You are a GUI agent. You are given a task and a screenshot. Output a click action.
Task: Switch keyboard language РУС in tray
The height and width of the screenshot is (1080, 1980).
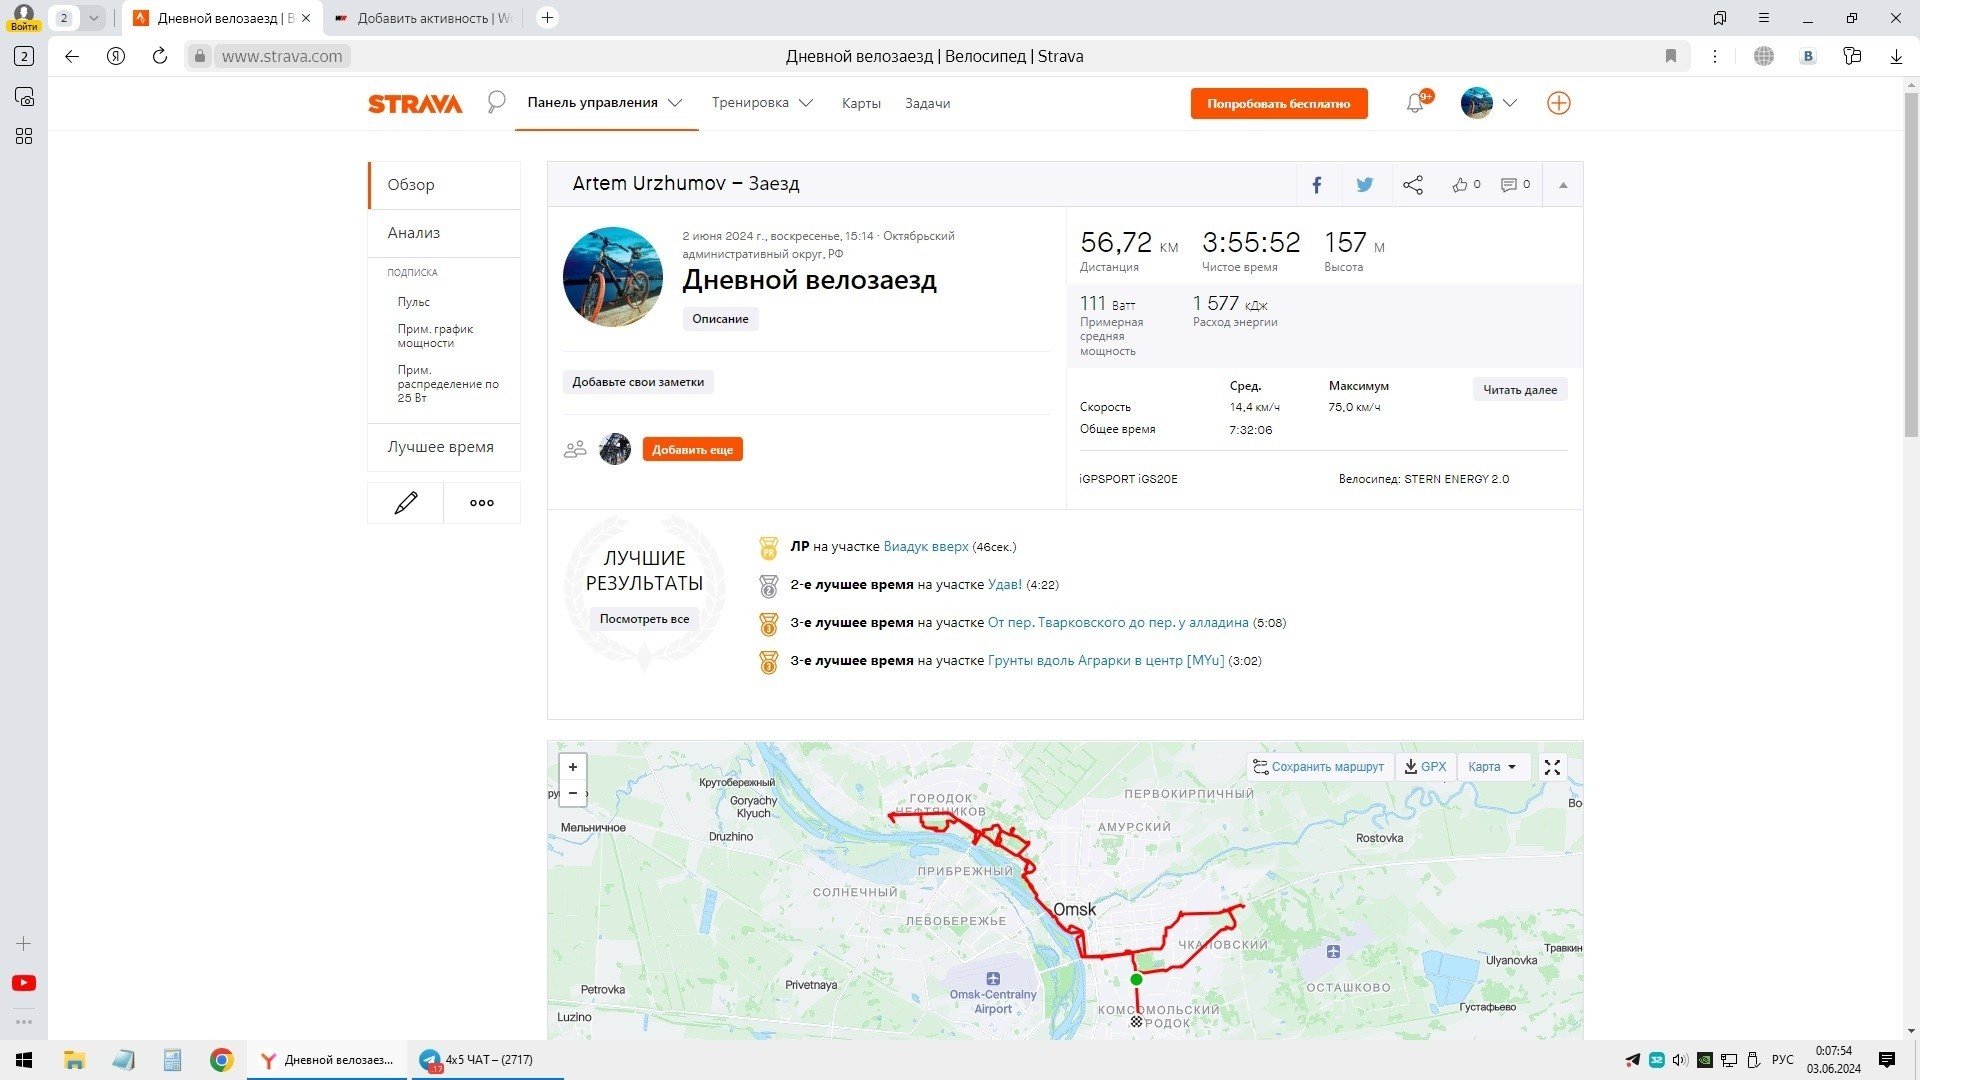coord(1782,1060)
